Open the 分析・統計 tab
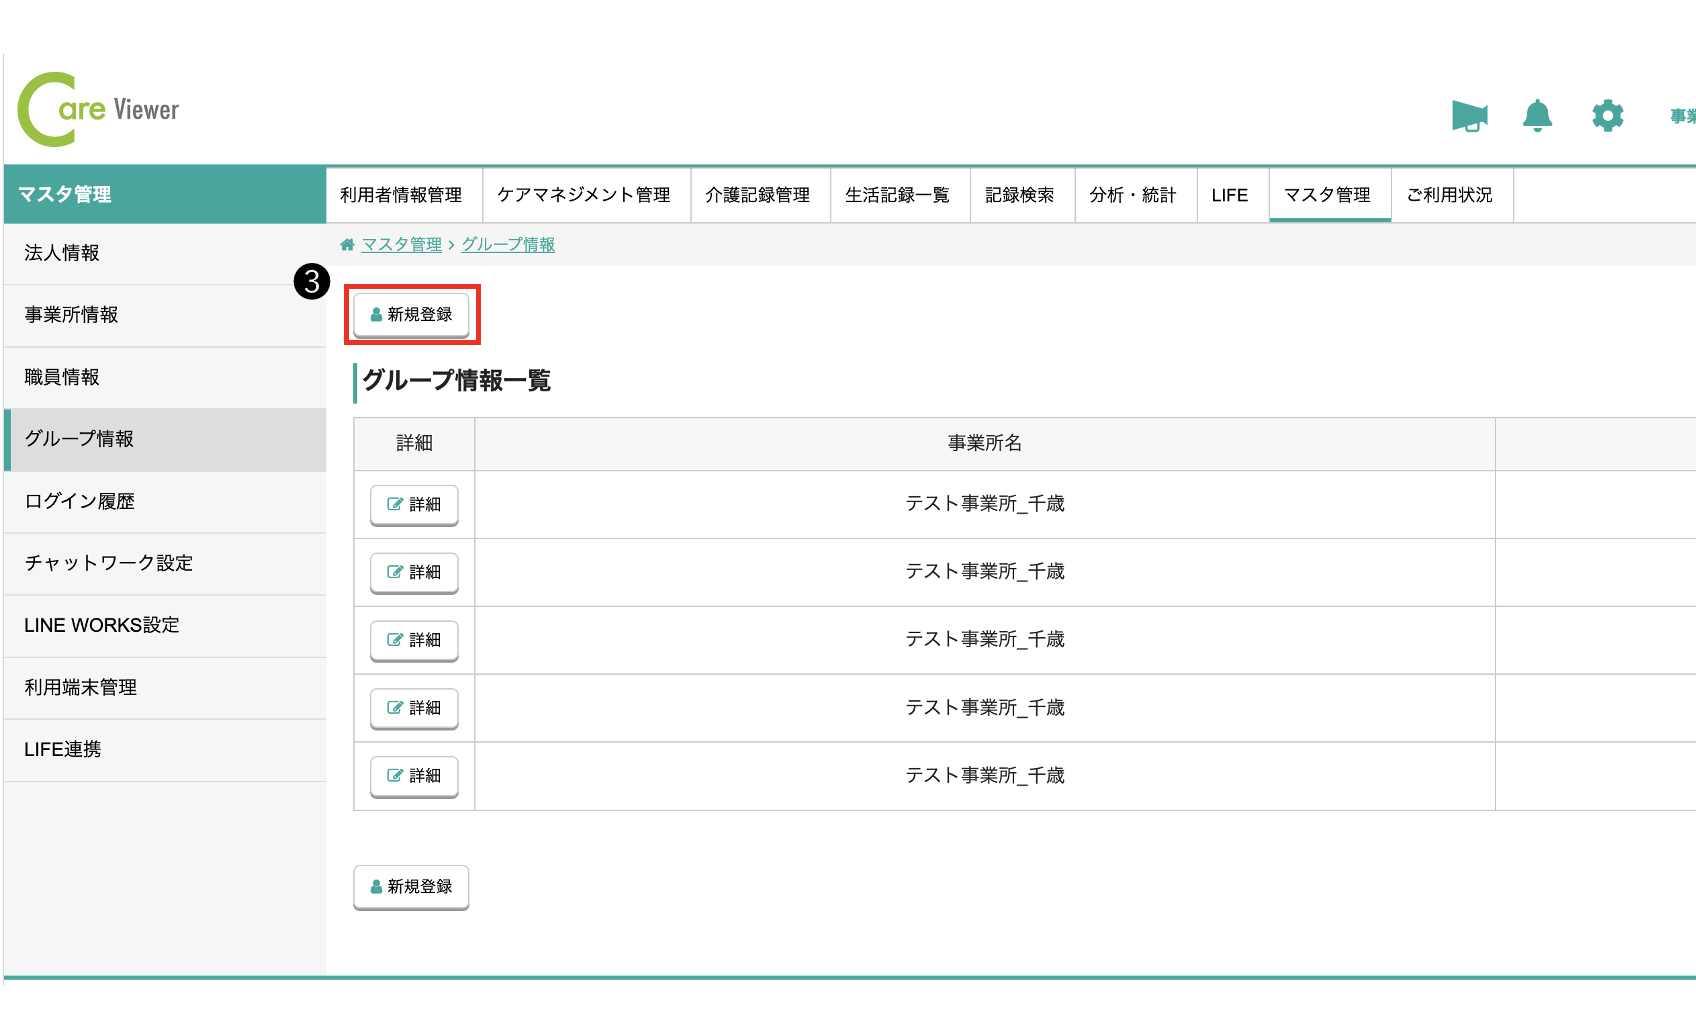Screen dimensions: 1696x1016 (1135, 195)
